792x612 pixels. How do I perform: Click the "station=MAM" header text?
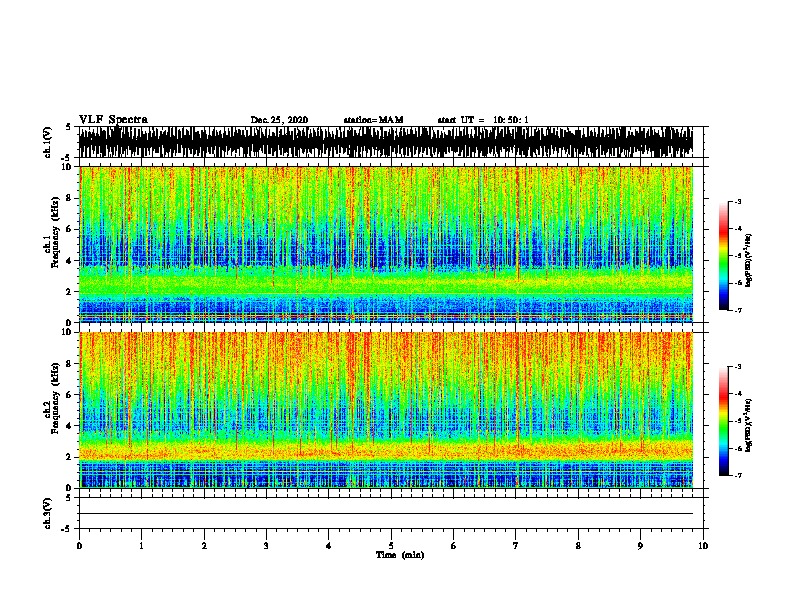373,120
